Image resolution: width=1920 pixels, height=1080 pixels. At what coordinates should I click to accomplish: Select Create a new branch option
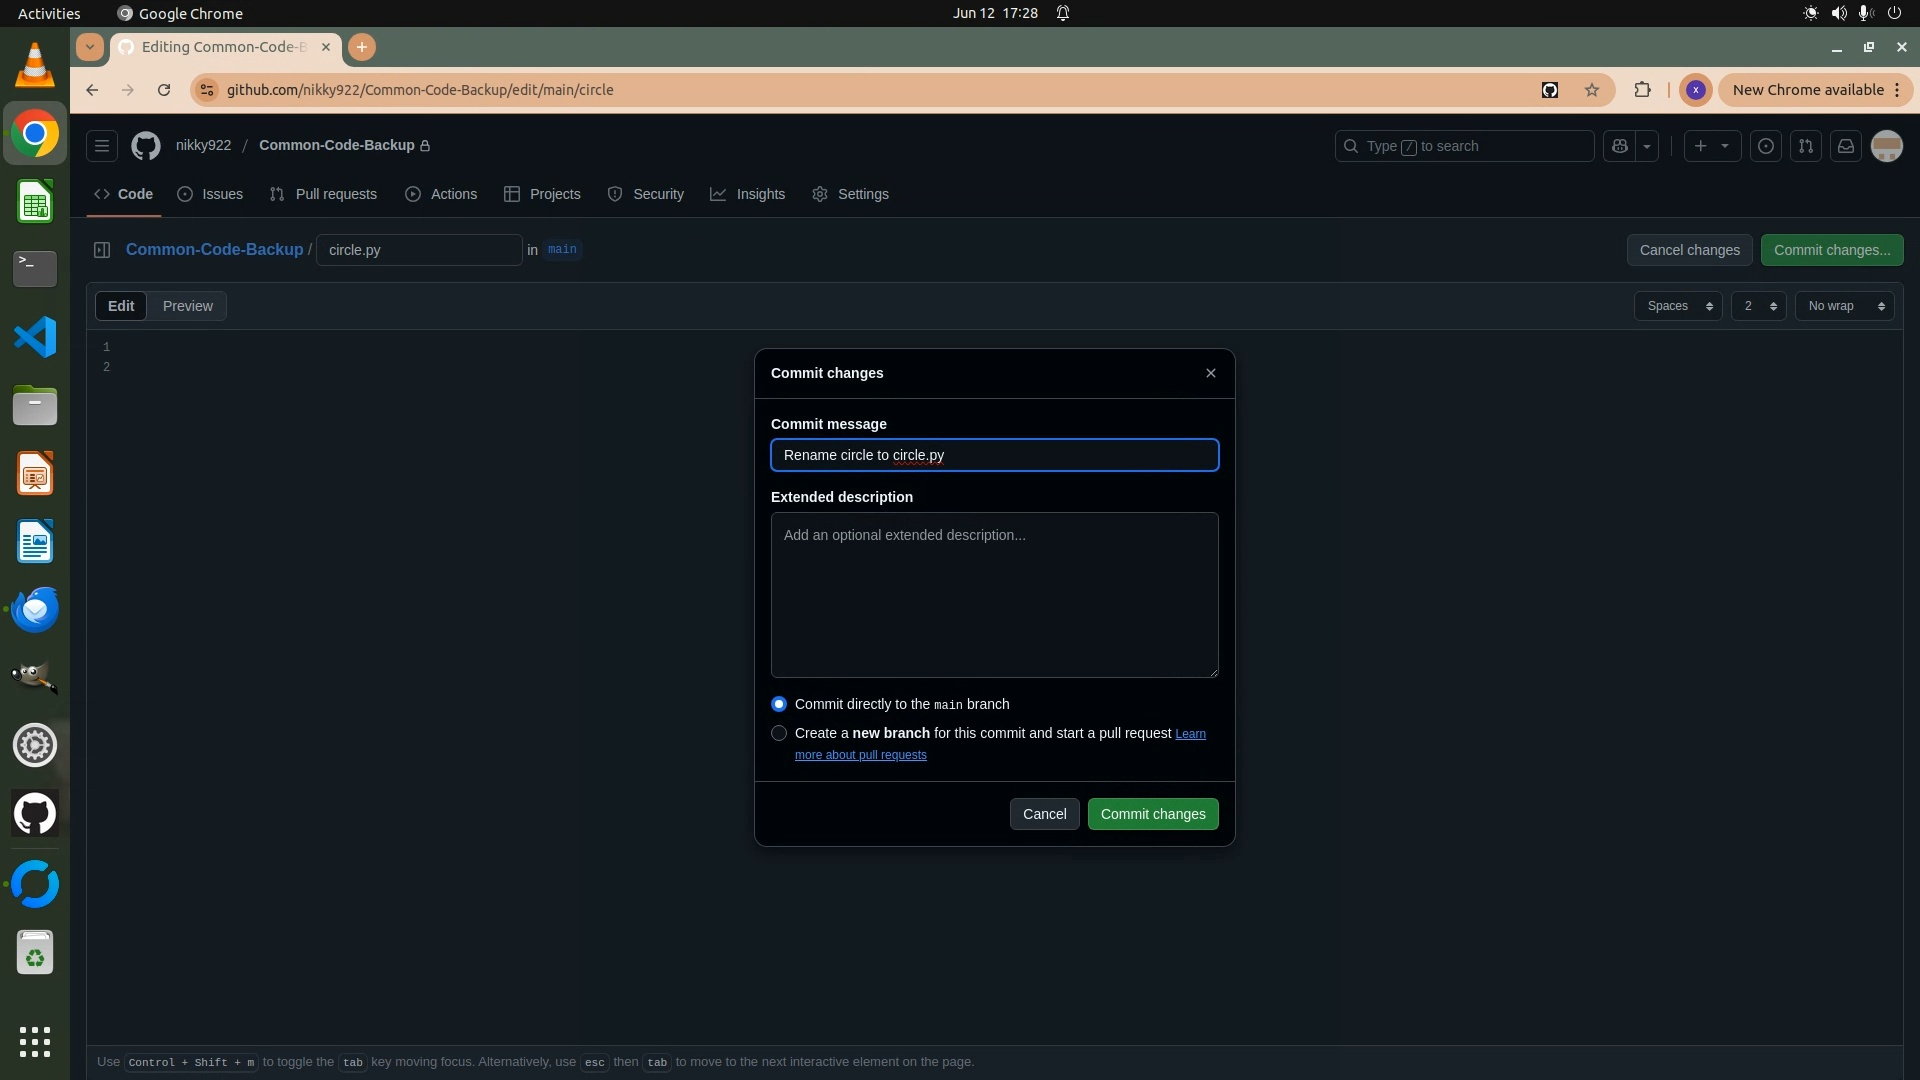779,733
